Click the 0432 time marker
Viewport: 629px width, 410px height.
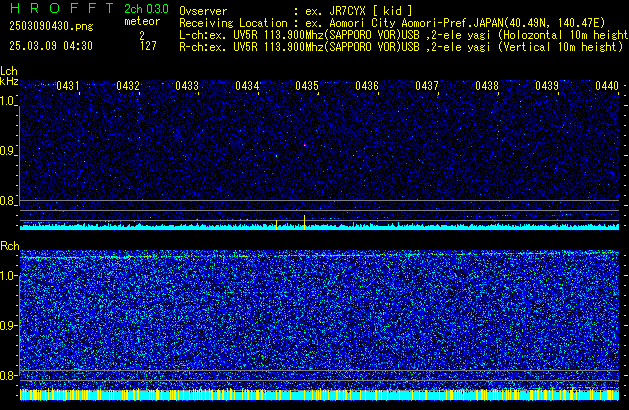128,86
